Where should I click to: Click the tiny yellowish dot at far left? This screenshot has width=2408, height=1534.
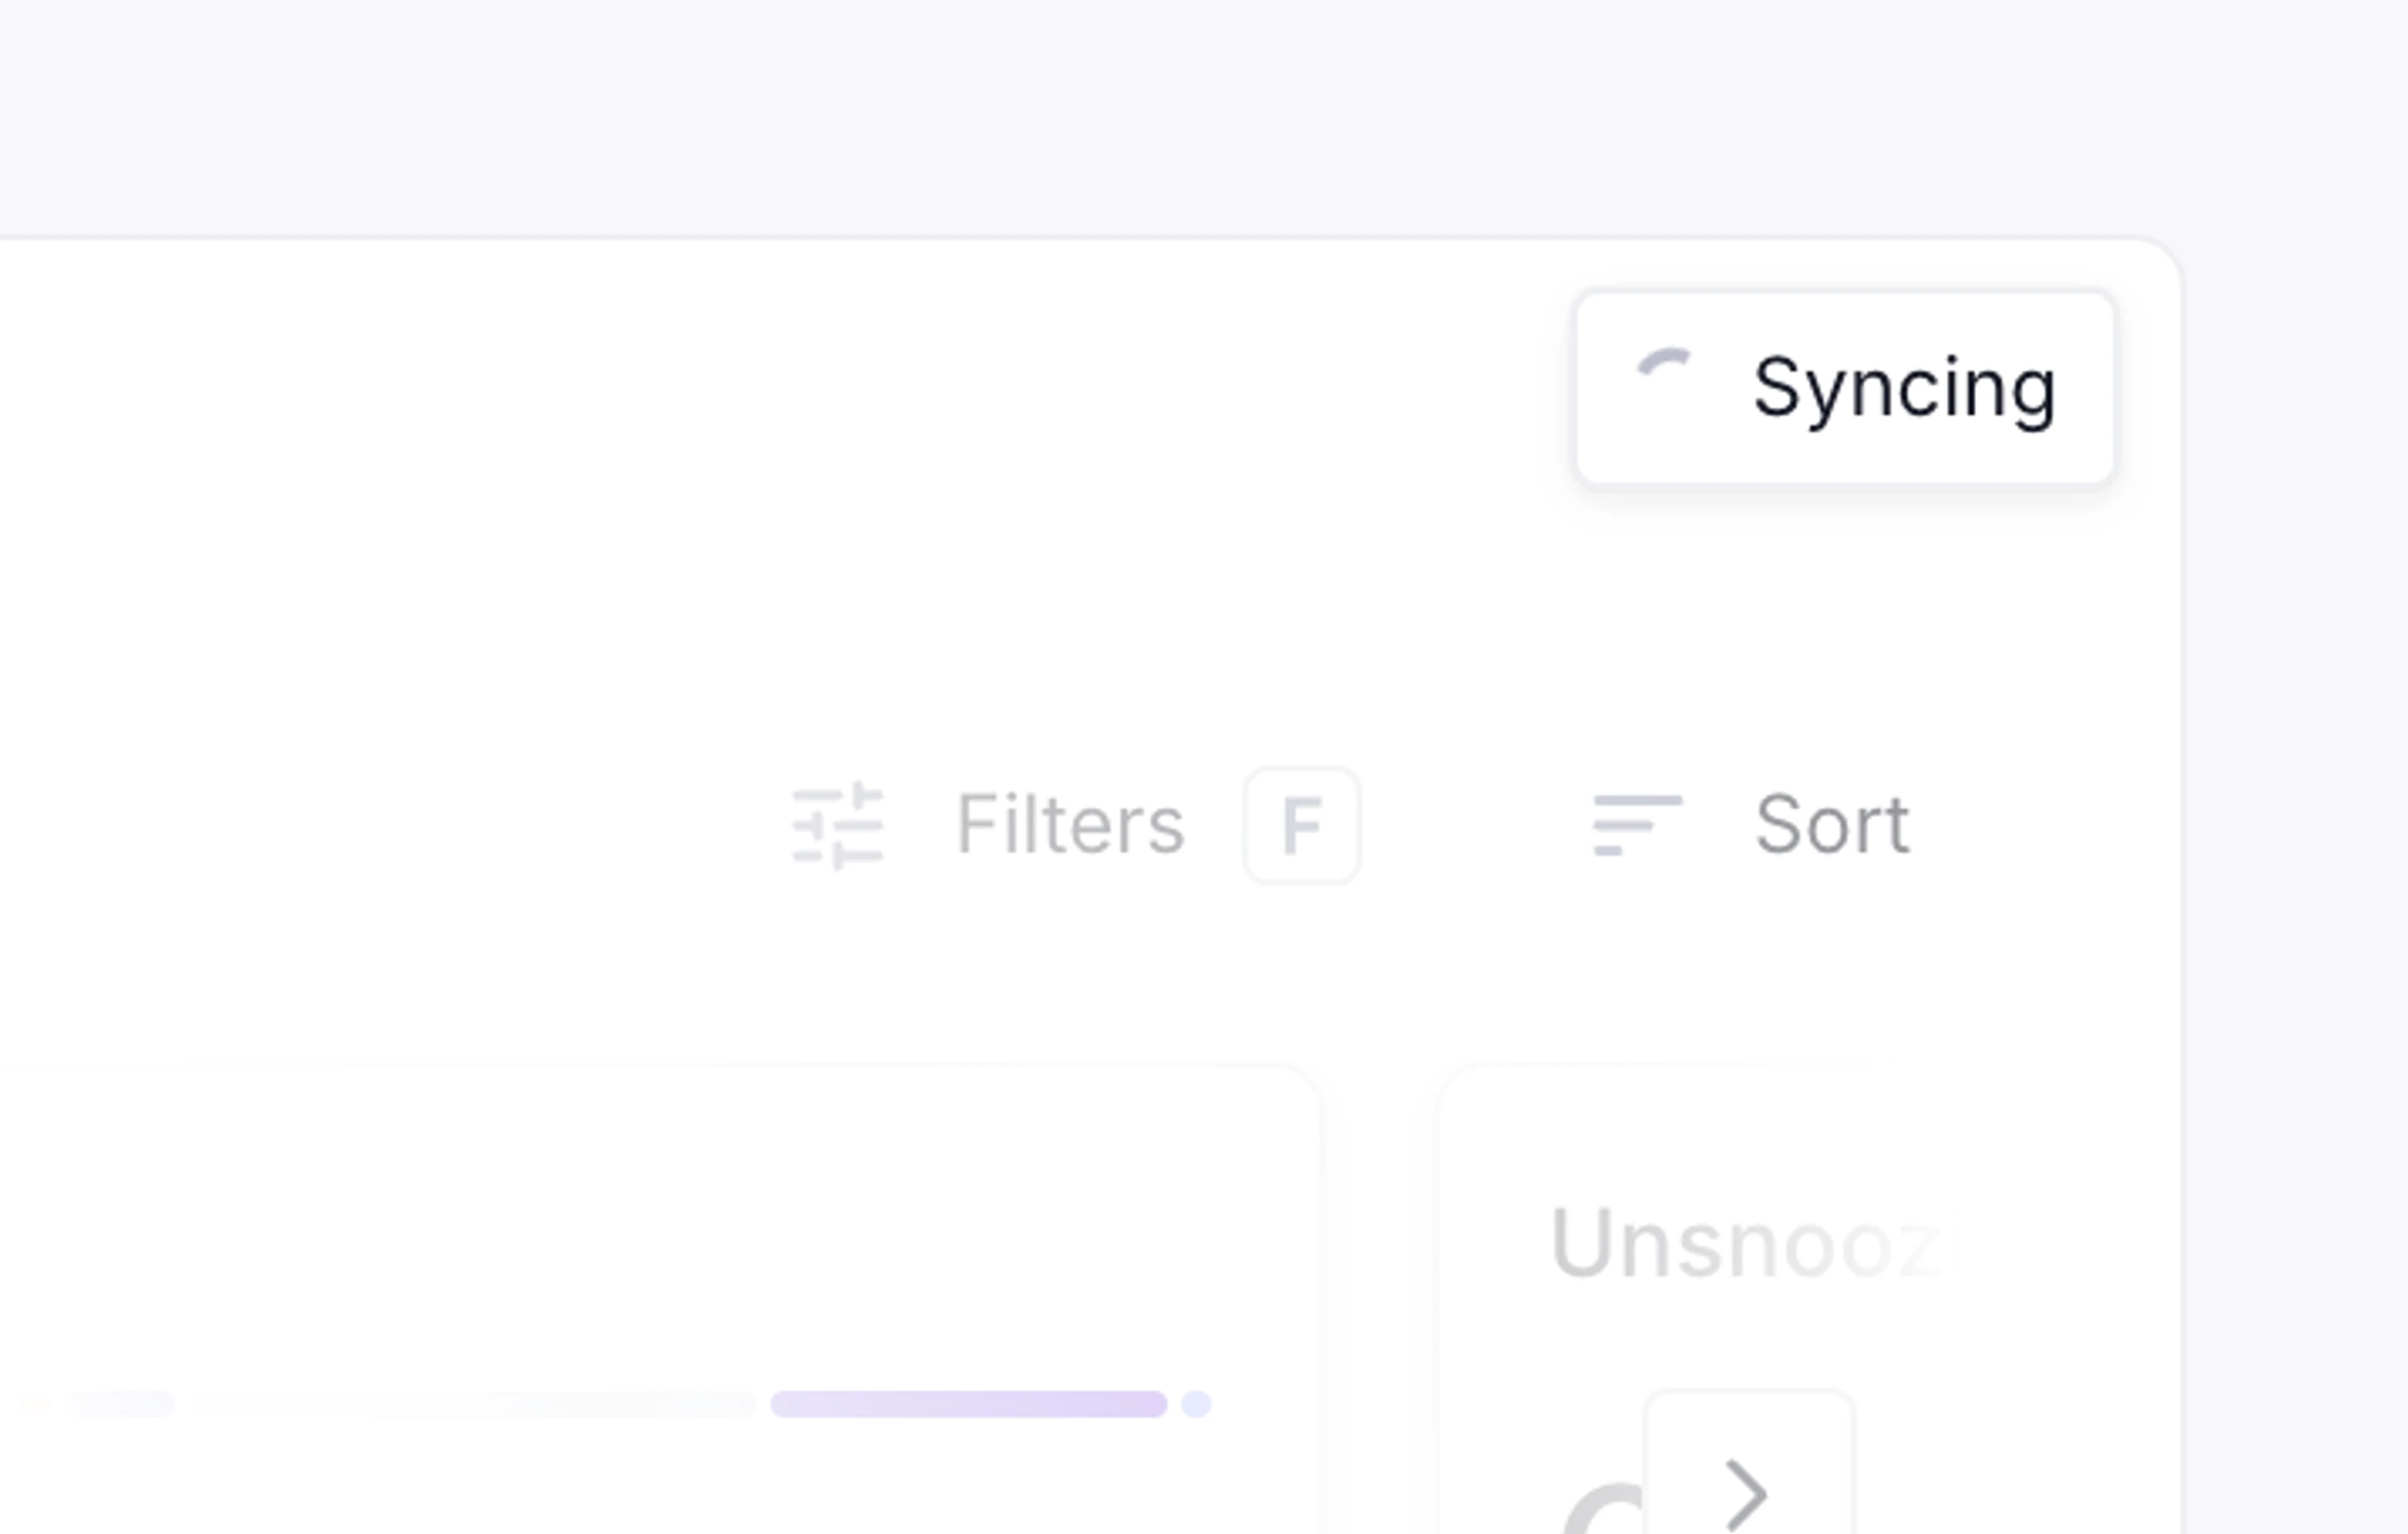point(34,1404)
